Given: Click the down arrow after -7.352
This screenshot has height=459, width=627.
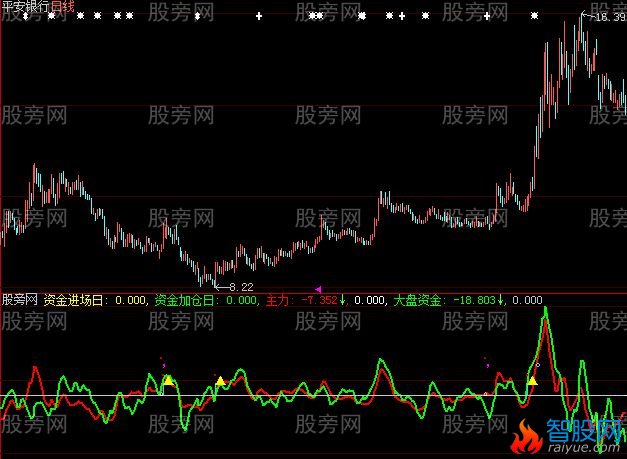Looking at the screenshot, I should click(x=342, y=300).
